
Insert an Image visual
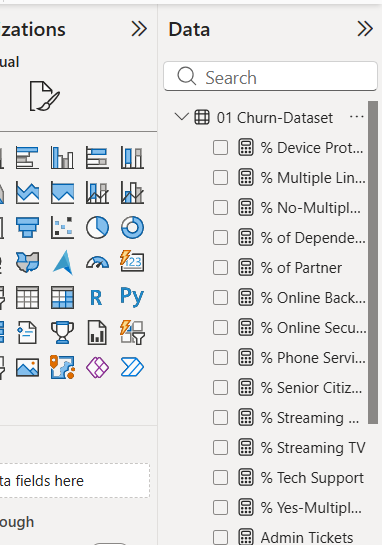point(27,368)
